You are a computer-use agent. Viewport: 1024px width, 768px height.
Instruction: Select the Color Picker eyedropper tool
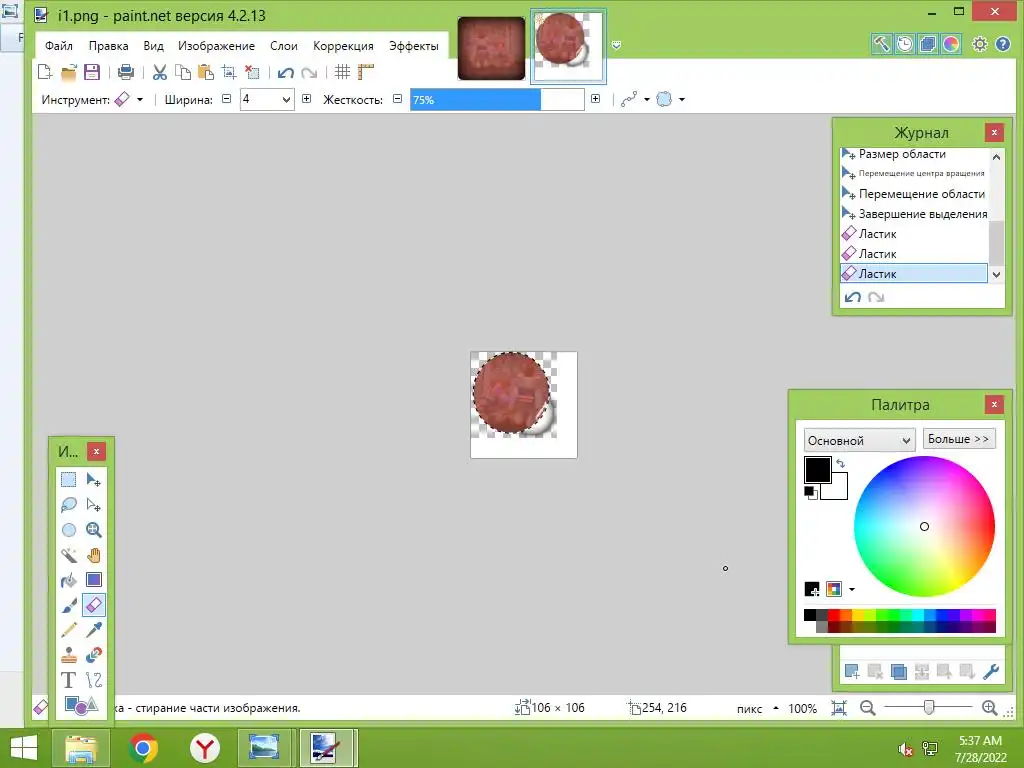[x=93, y=630]
